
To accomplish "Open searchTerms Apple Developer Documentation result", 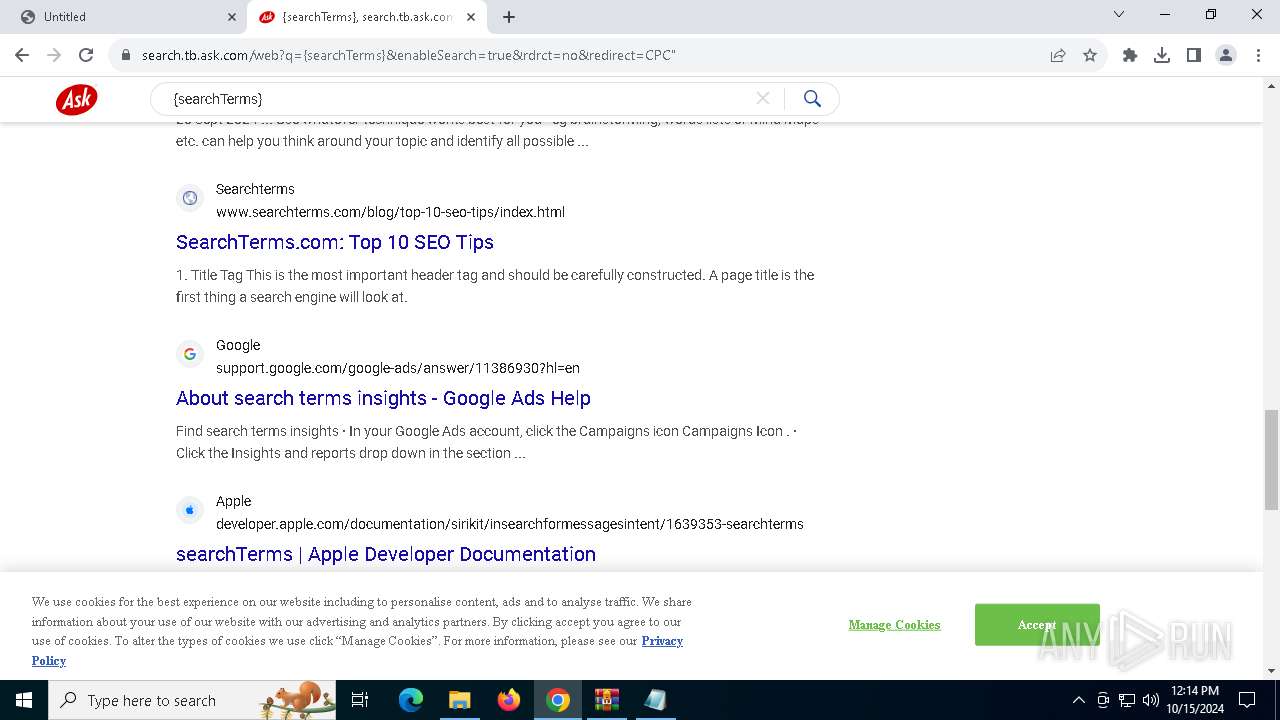I will click(x=386, y=554).
